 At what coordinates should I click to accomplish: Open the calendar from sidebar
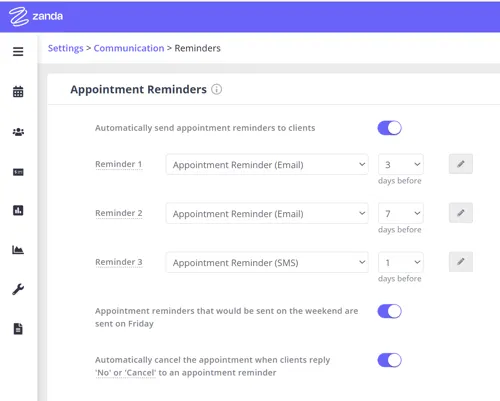tap(18, 92)
